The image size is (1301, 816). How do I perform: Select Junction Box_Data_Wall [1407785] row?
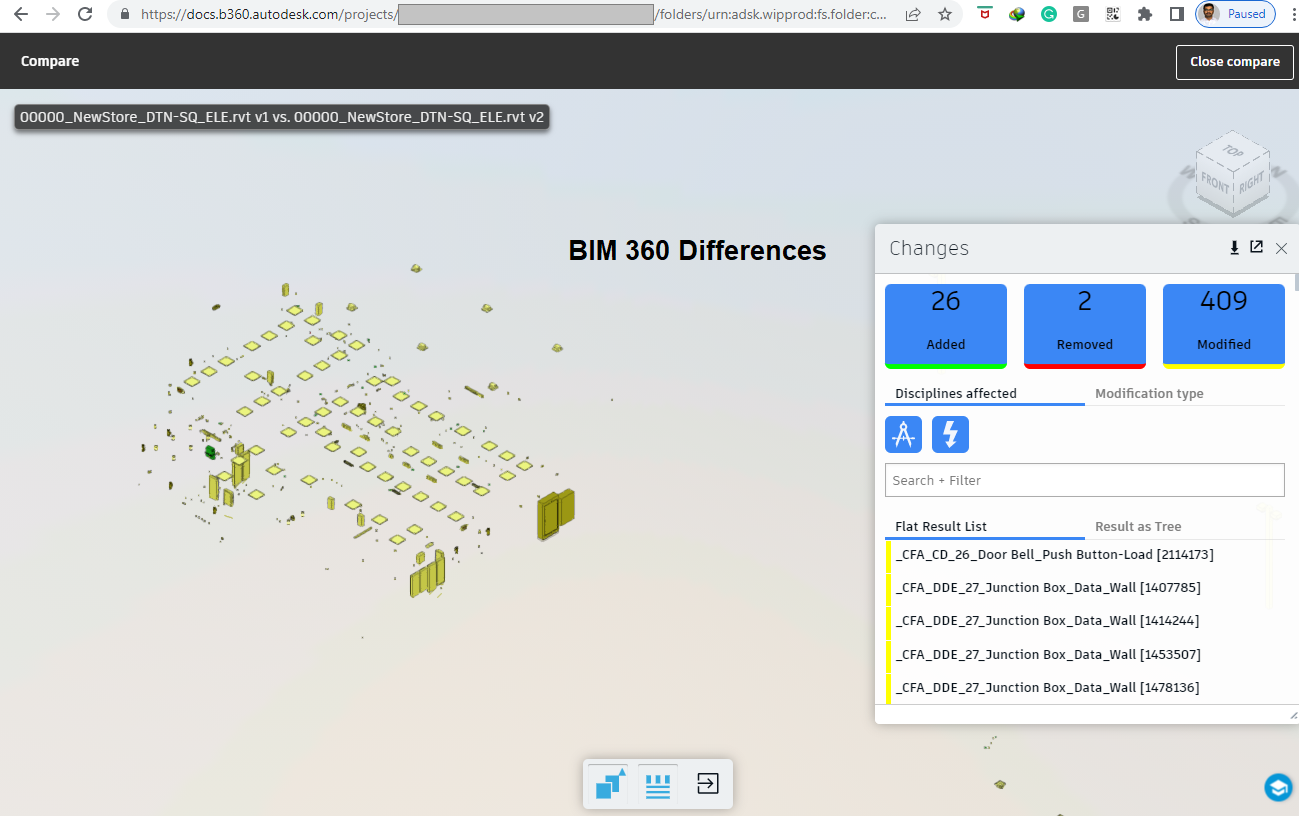pyautogui.click(x=1085, y=588)
